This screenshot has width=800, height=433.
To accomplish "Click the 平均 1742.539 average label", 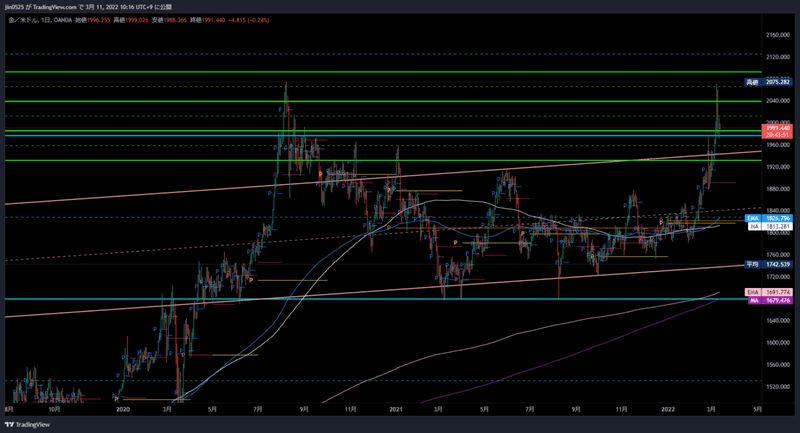I will pos(768,264).
